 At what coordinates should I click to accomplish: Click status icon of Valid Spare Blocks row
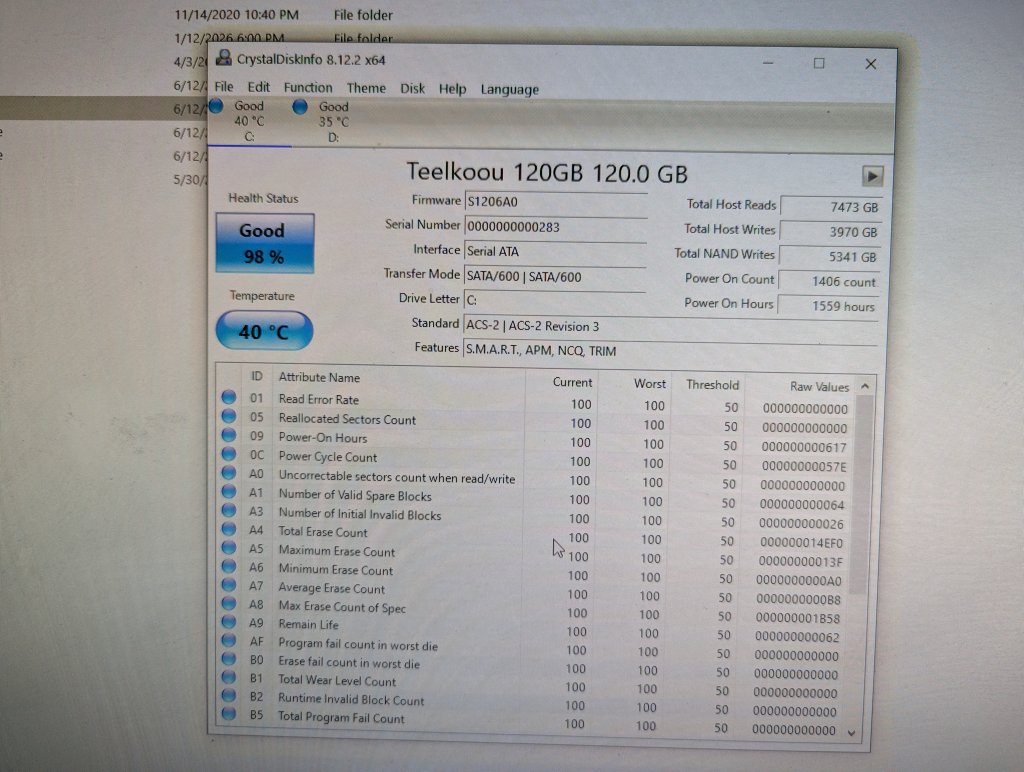coord(229,491)
